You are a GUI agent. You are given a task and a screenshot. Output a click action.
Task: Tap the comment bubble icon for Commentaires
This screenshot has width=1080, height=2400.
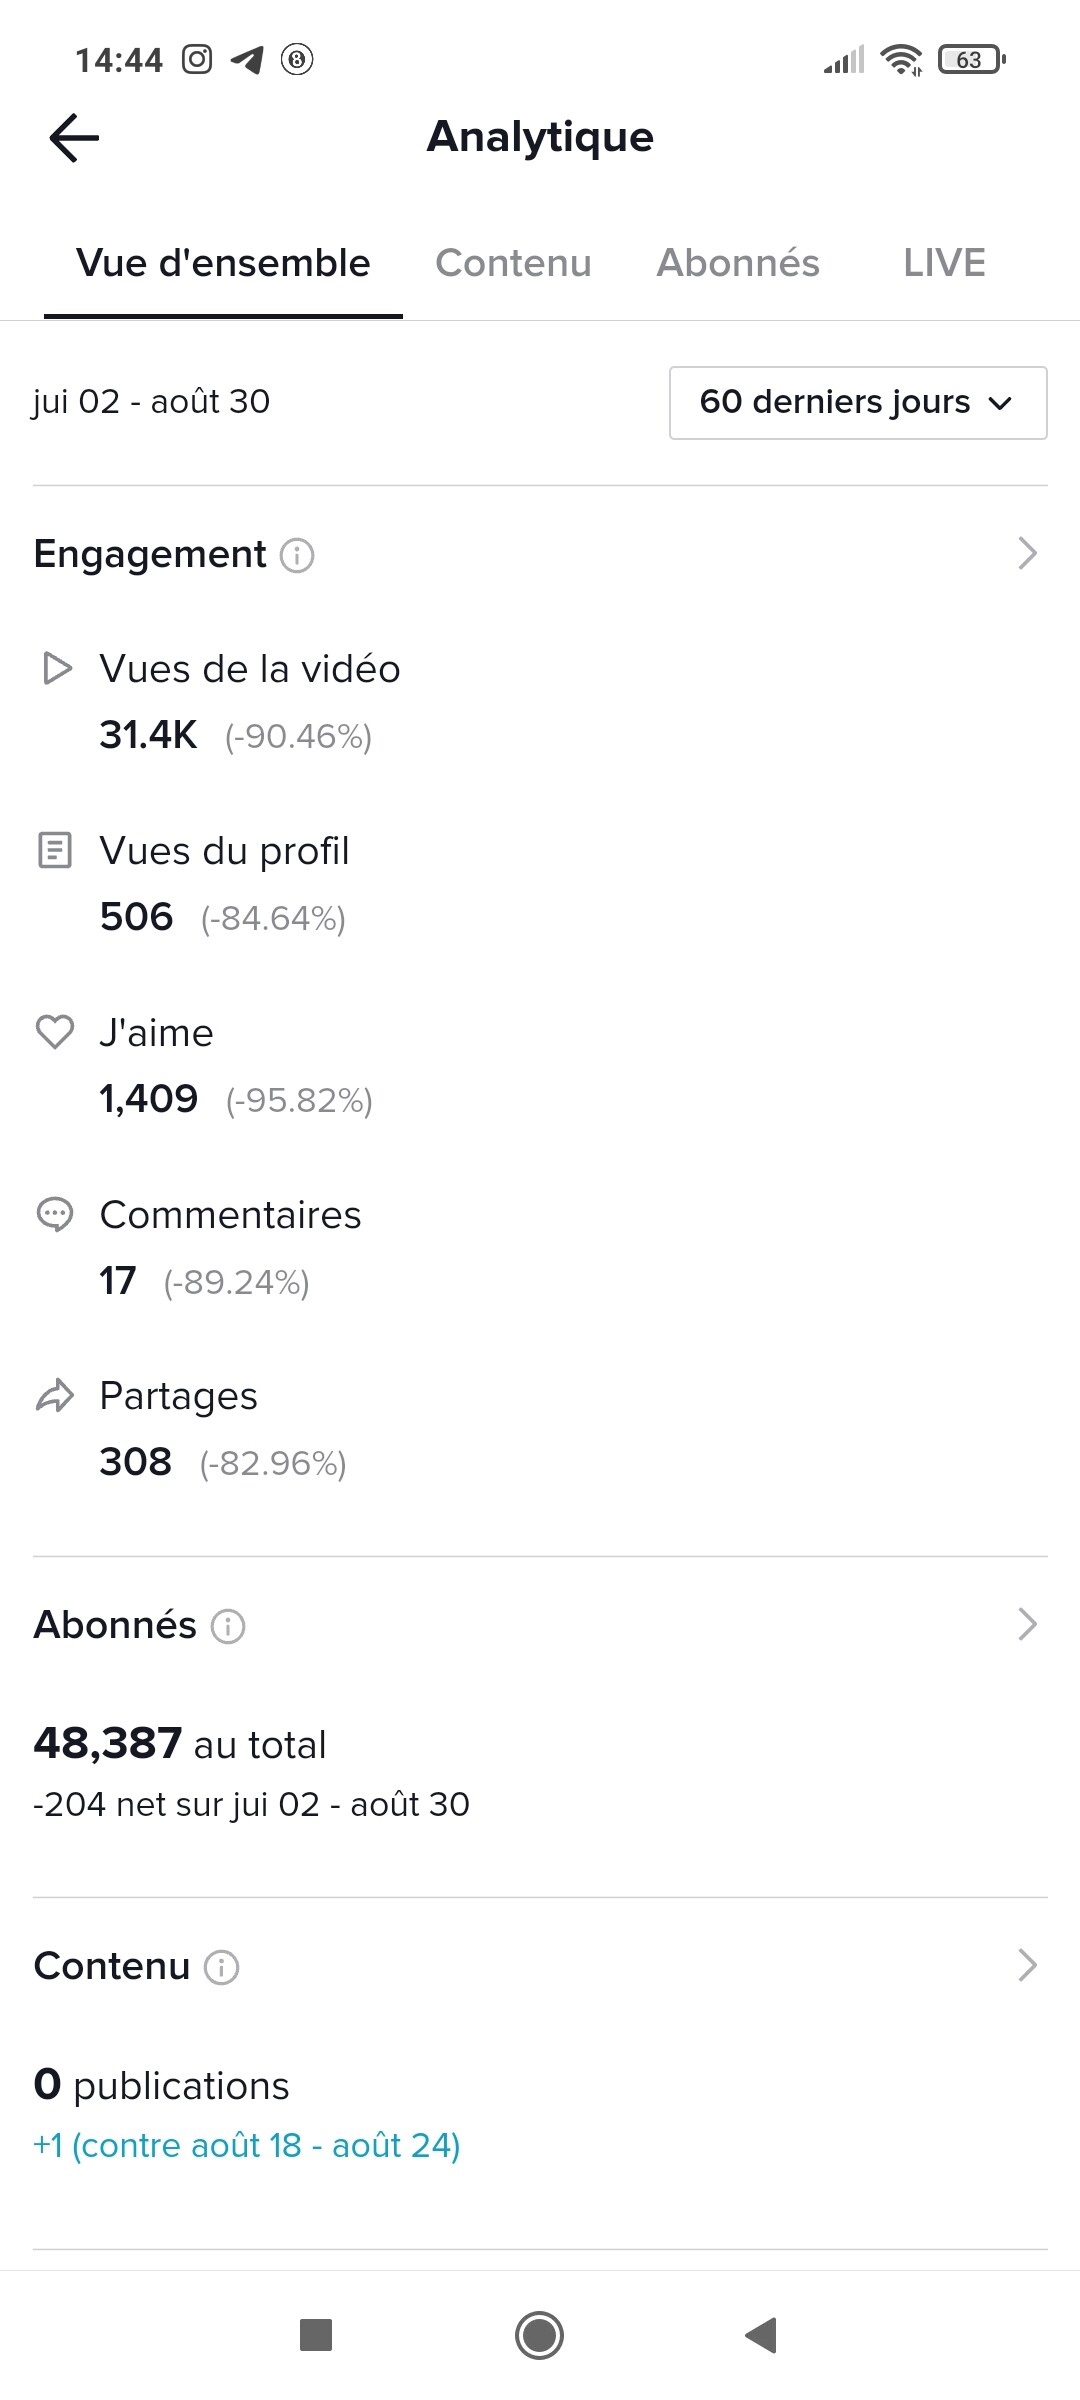coord(55,1214)
